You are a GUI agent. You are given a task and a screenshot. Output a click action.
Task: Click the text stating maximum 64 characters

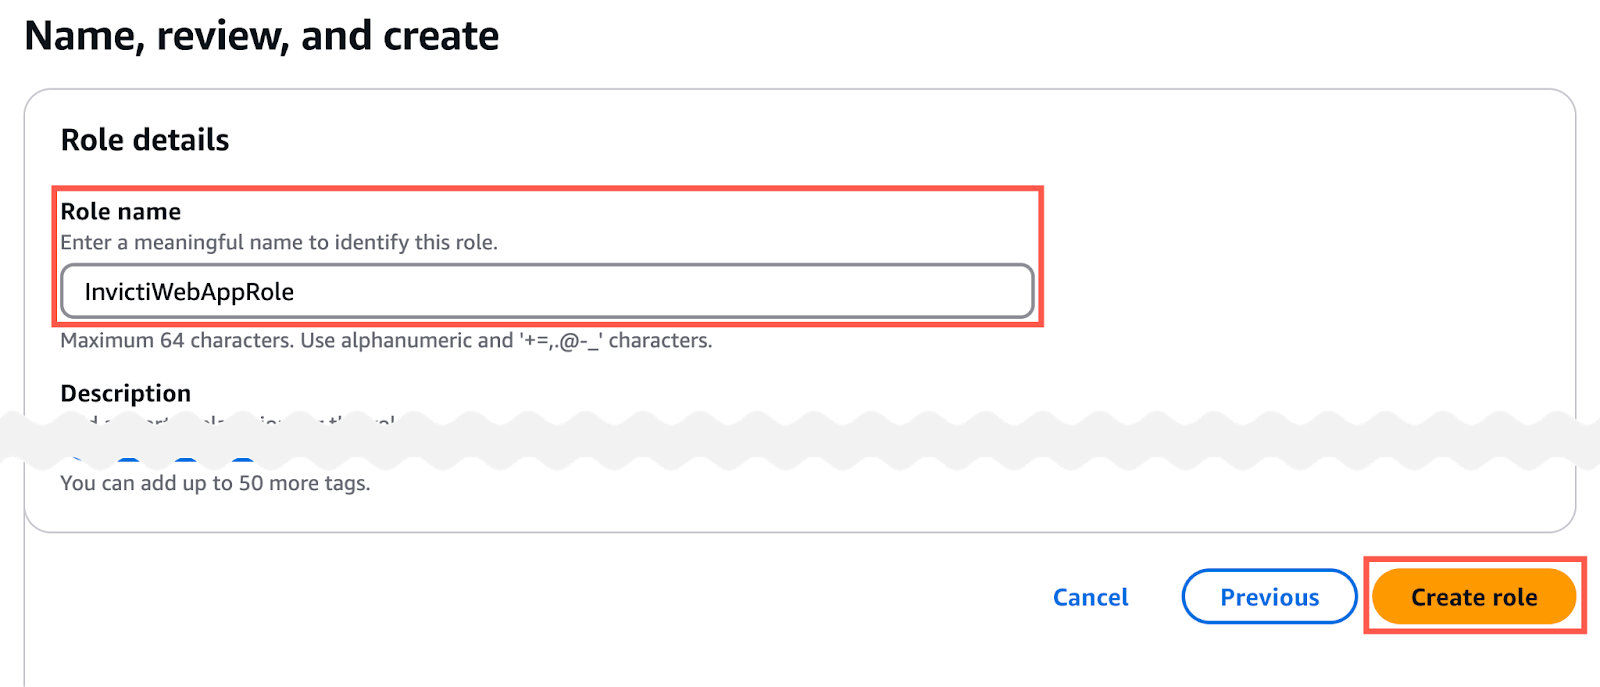(386, 340)
